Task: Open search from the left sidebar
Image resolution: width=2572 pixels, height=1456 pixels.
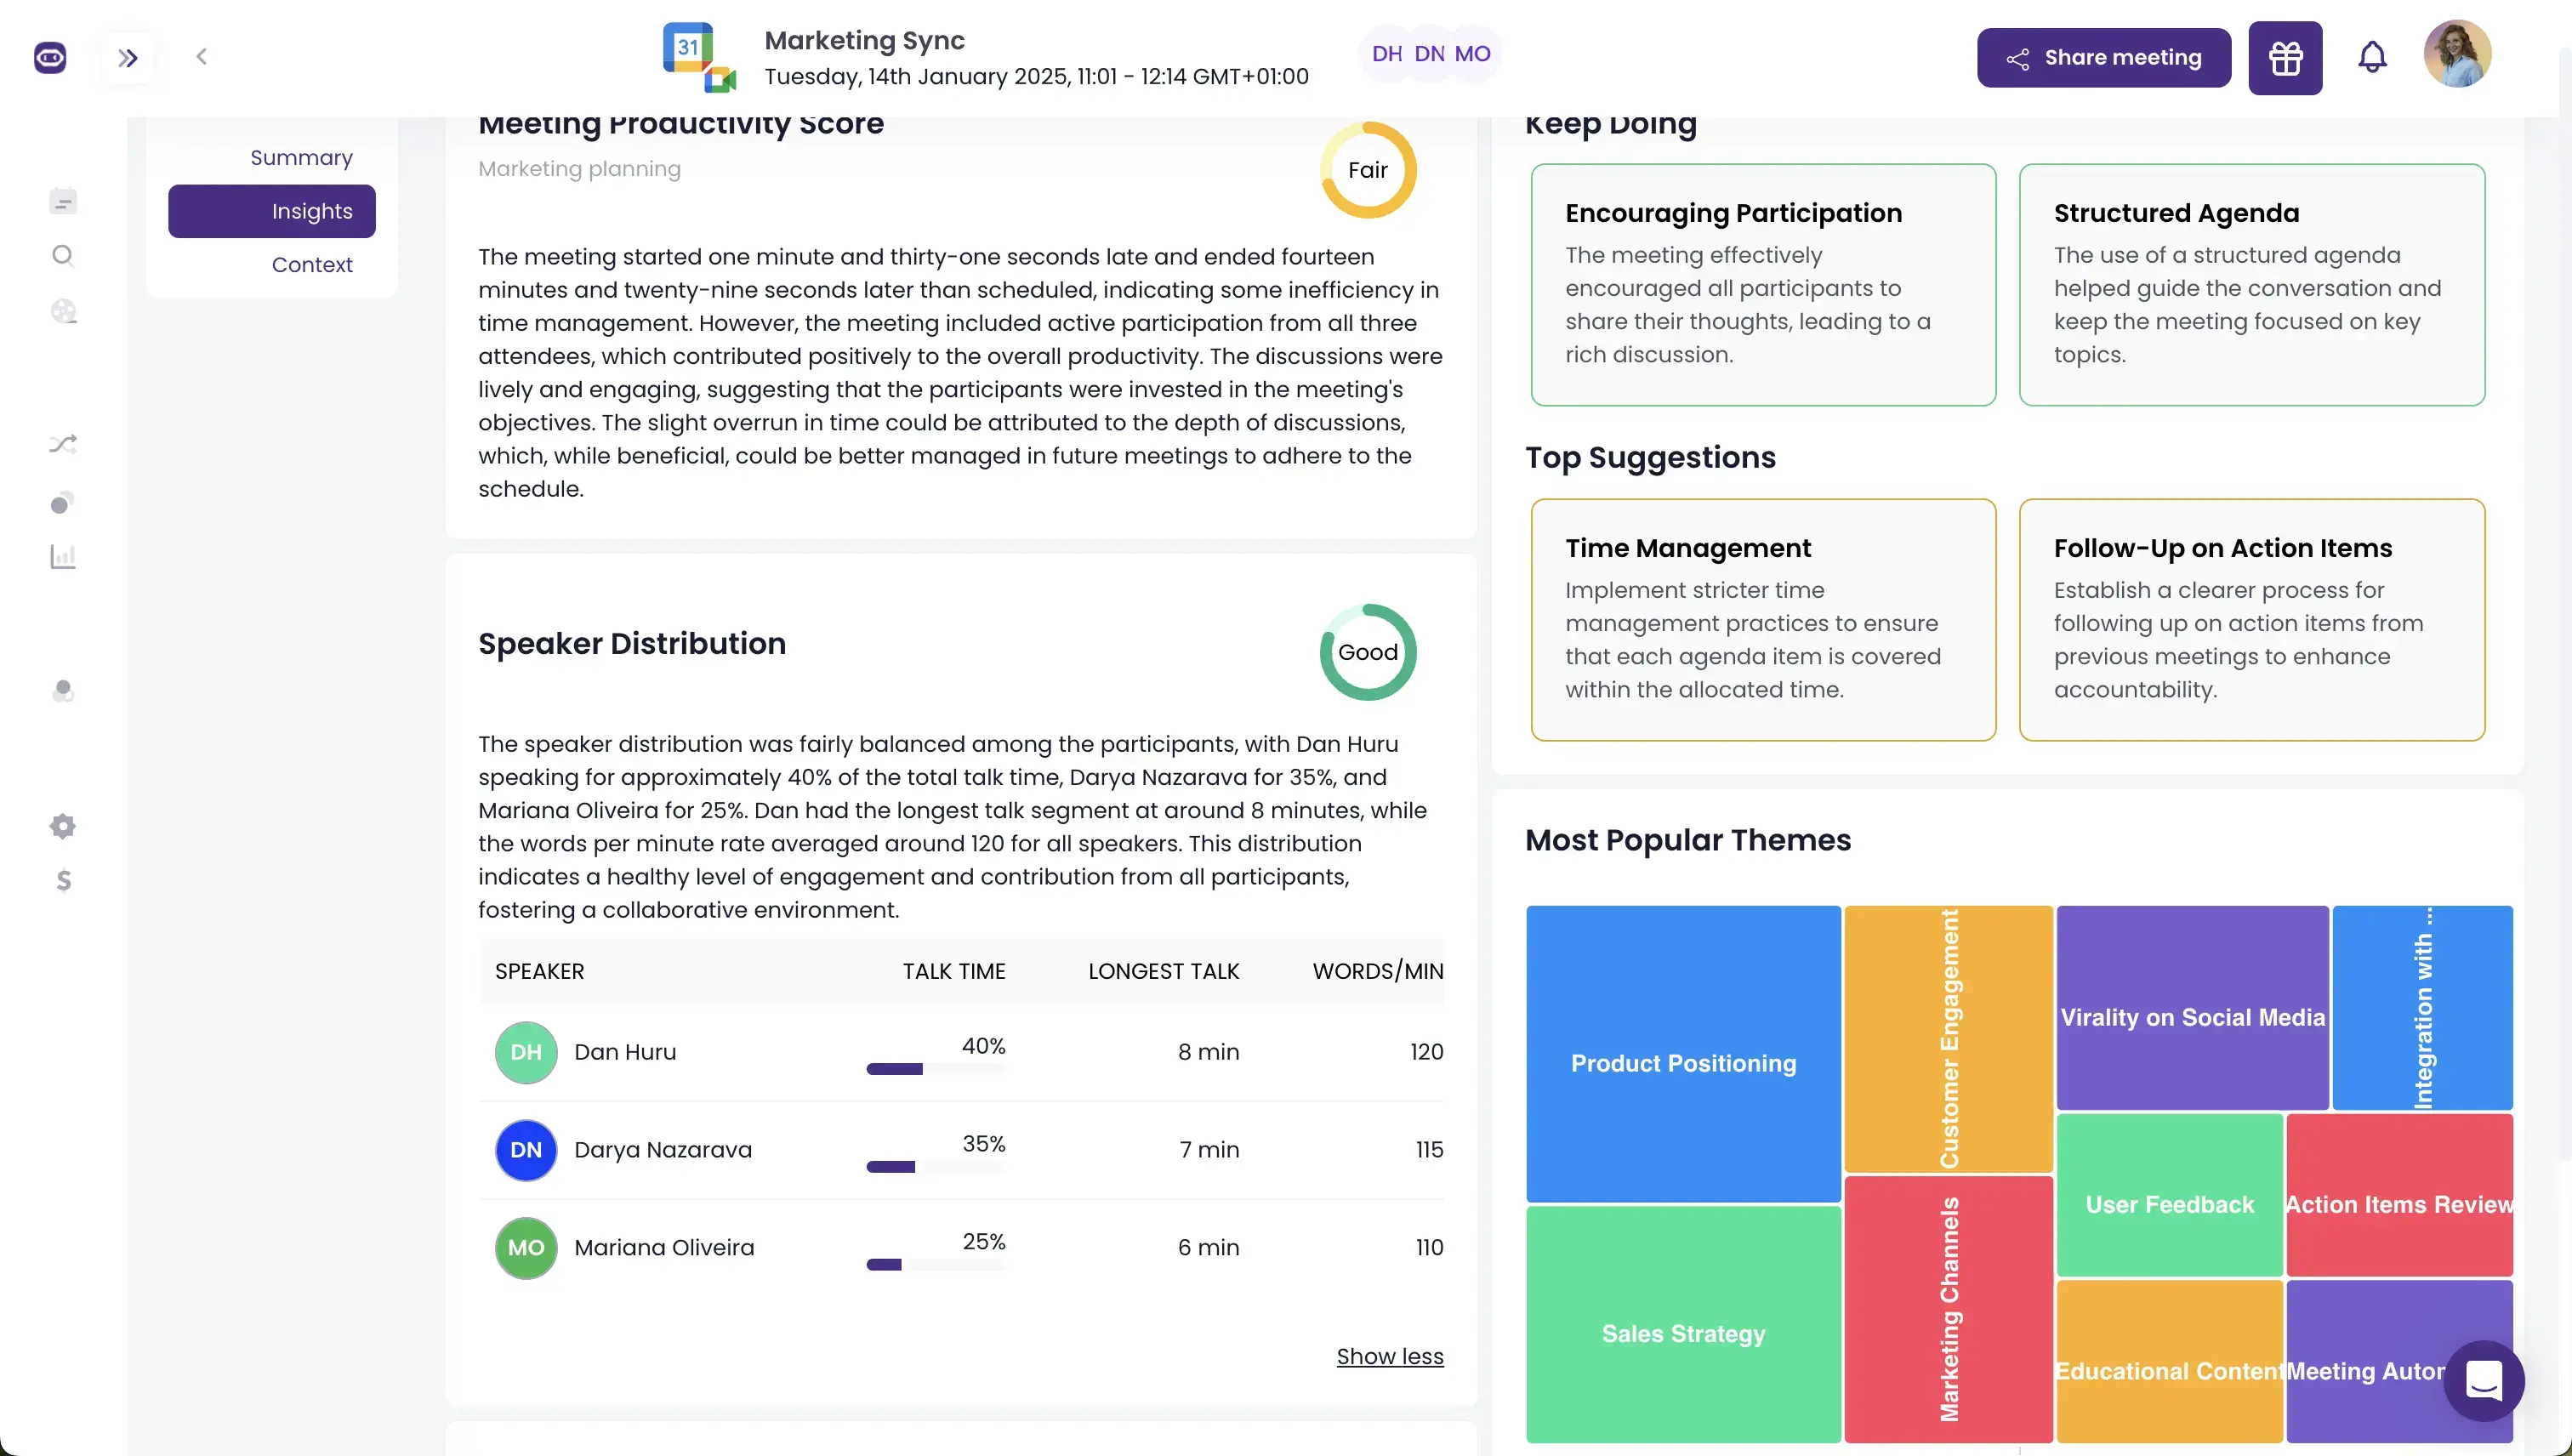Action: coord(63,256)
